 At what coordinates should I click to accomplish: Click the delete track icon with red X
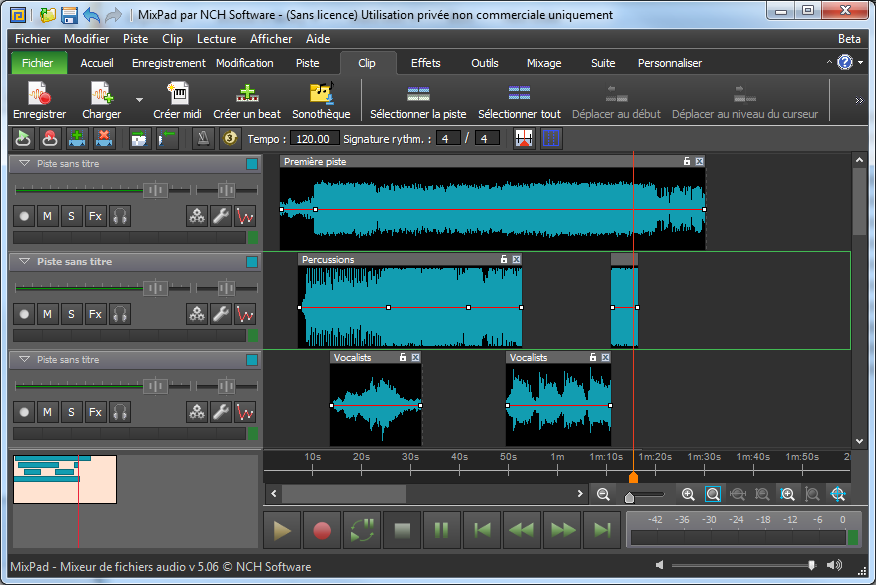(x=104, y=139)
